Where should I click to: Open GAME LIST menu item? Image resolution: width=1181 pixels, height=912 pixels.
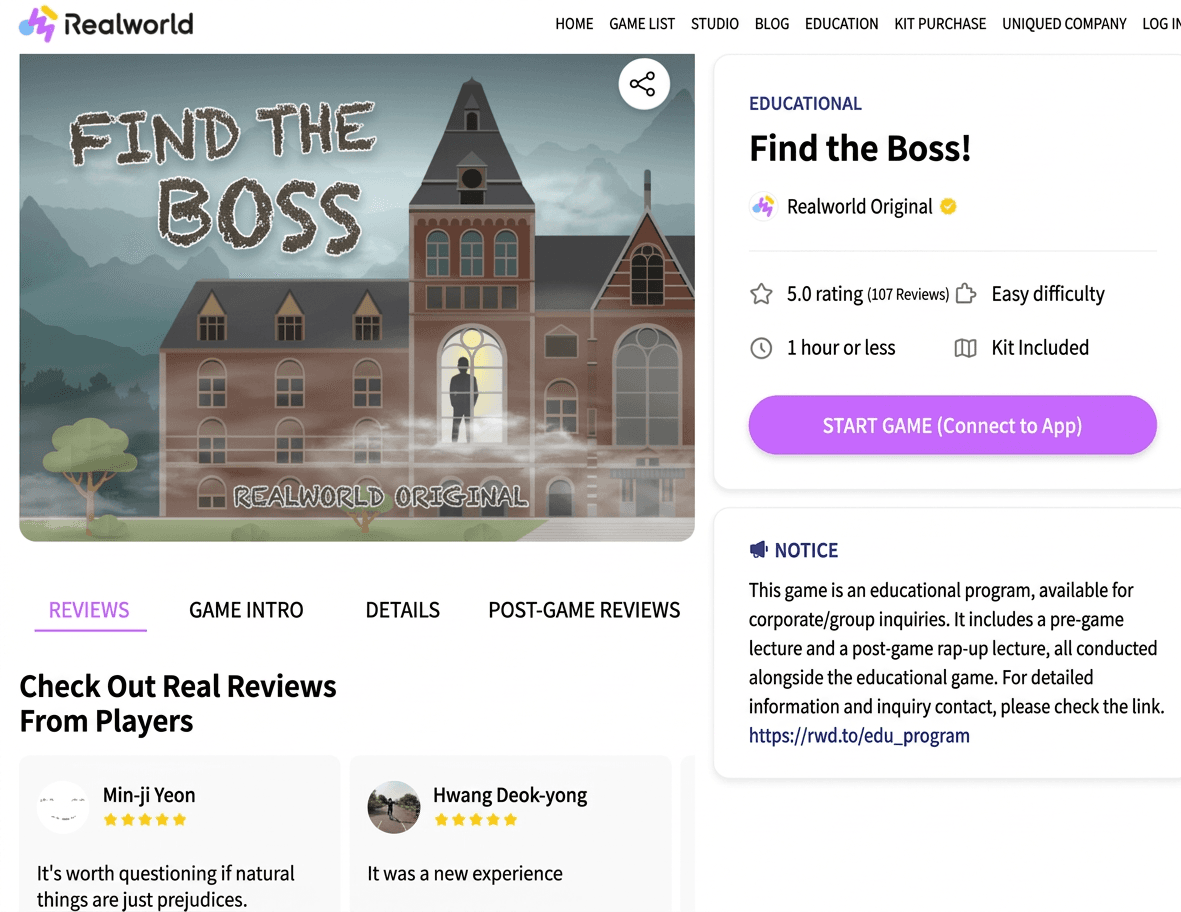click(x=642, y=24)
